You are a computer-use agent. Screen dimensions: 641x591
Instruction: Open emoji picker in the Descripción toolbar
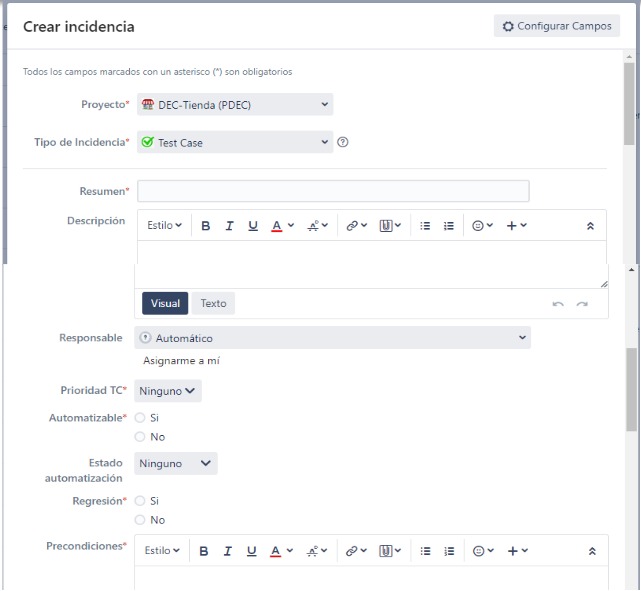[x=482, y=226]
